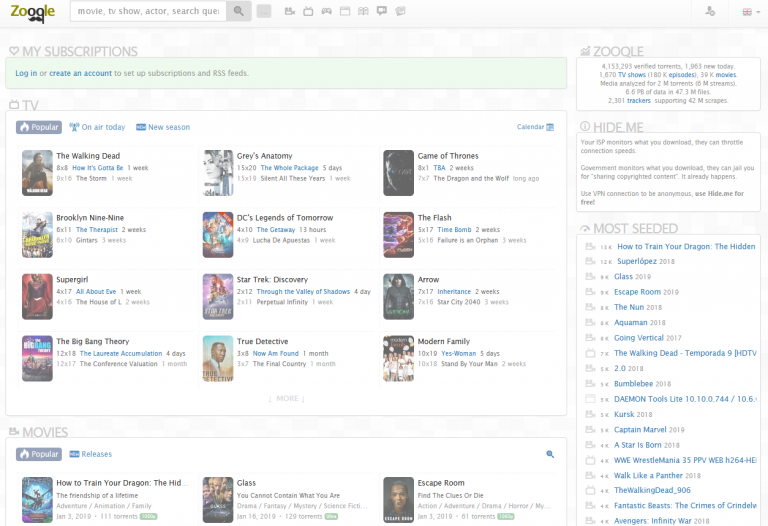Open Brooklyn Nine-Nine episode The Therapist

96,229
